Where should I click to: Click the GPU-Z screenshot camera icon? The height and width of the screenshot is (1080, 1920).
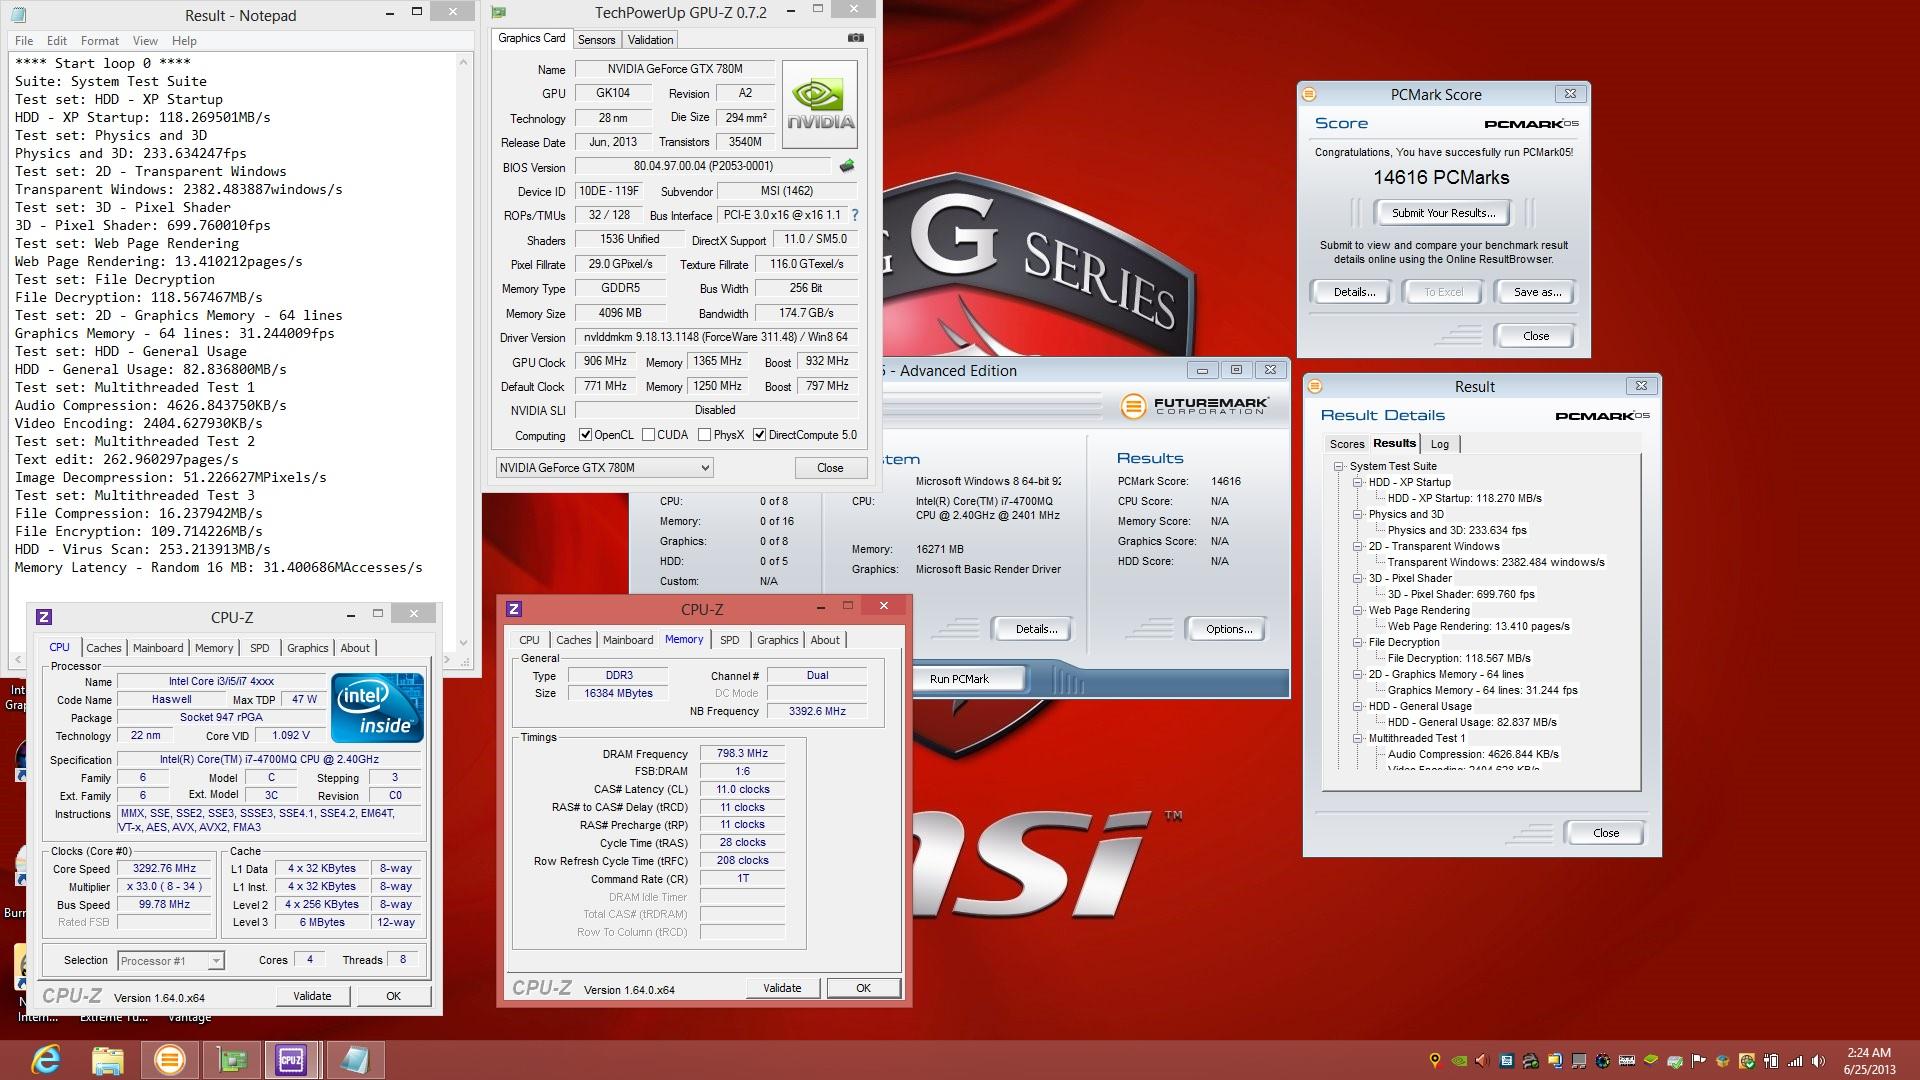coord(856,38)
